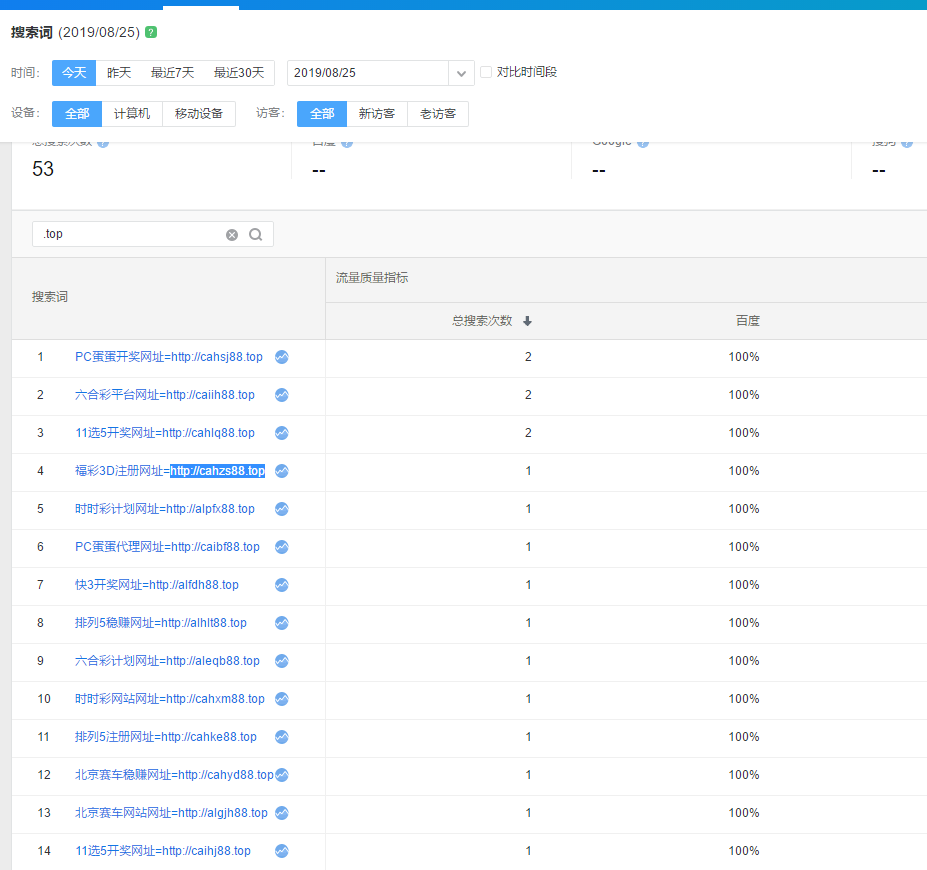Image resolution: width=927 pixels, height=870 pixels.
Task: Select 全部 under device filter
Action: click(77, 113)
